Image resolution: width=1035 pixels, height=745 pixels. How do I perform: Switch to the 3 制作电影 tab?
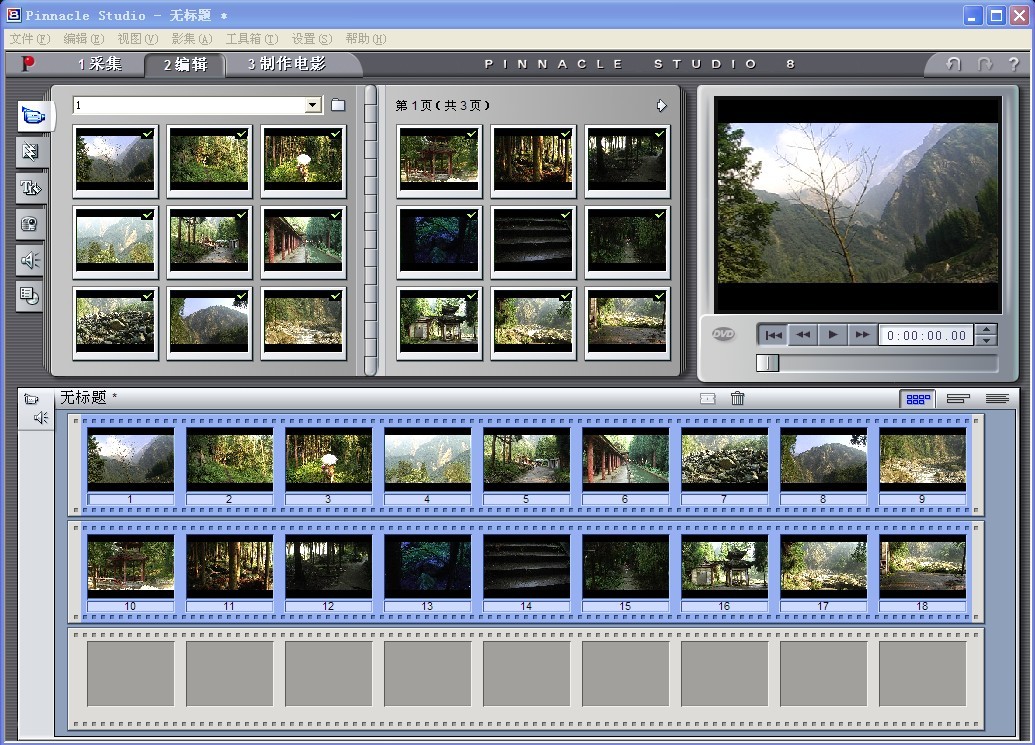tap(286, 64)
